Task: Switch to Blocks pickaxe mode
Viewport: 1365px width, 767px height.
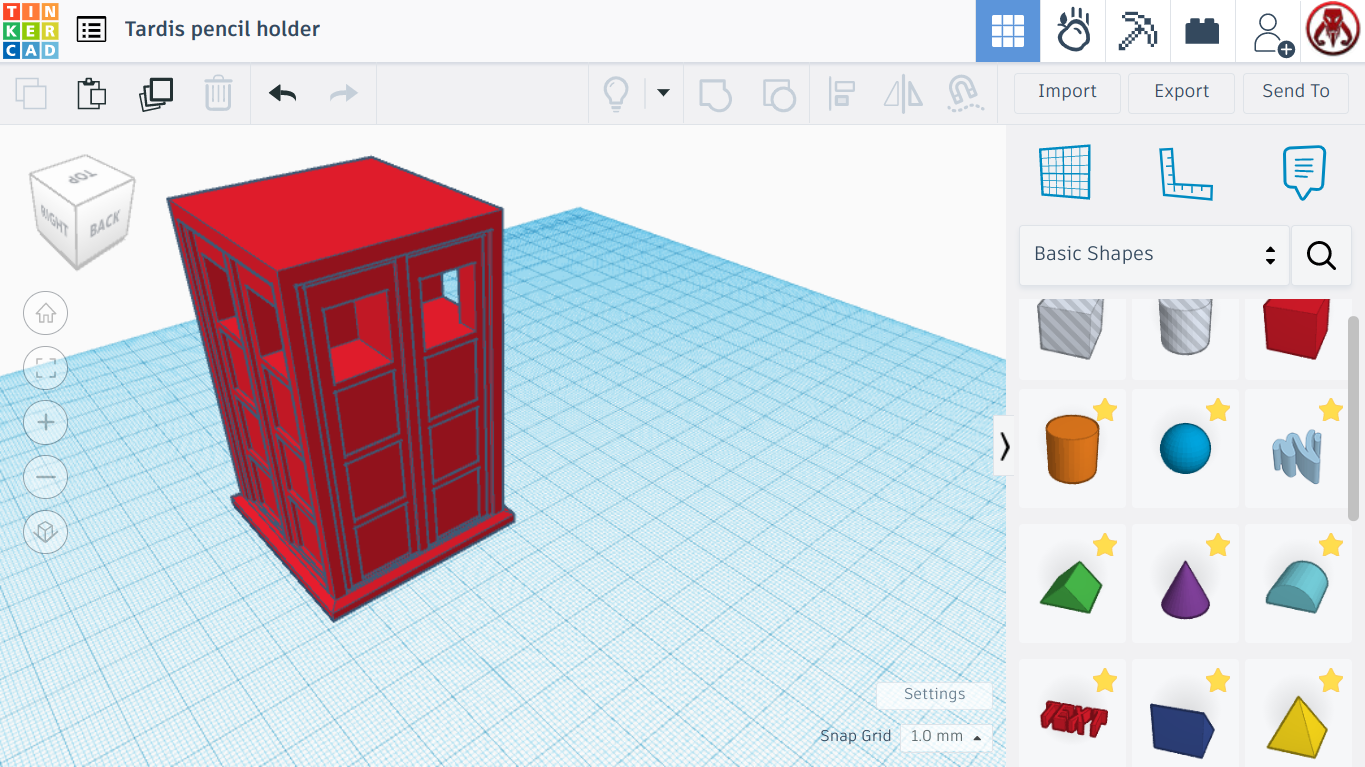Action: click(x=1137, y=31)
